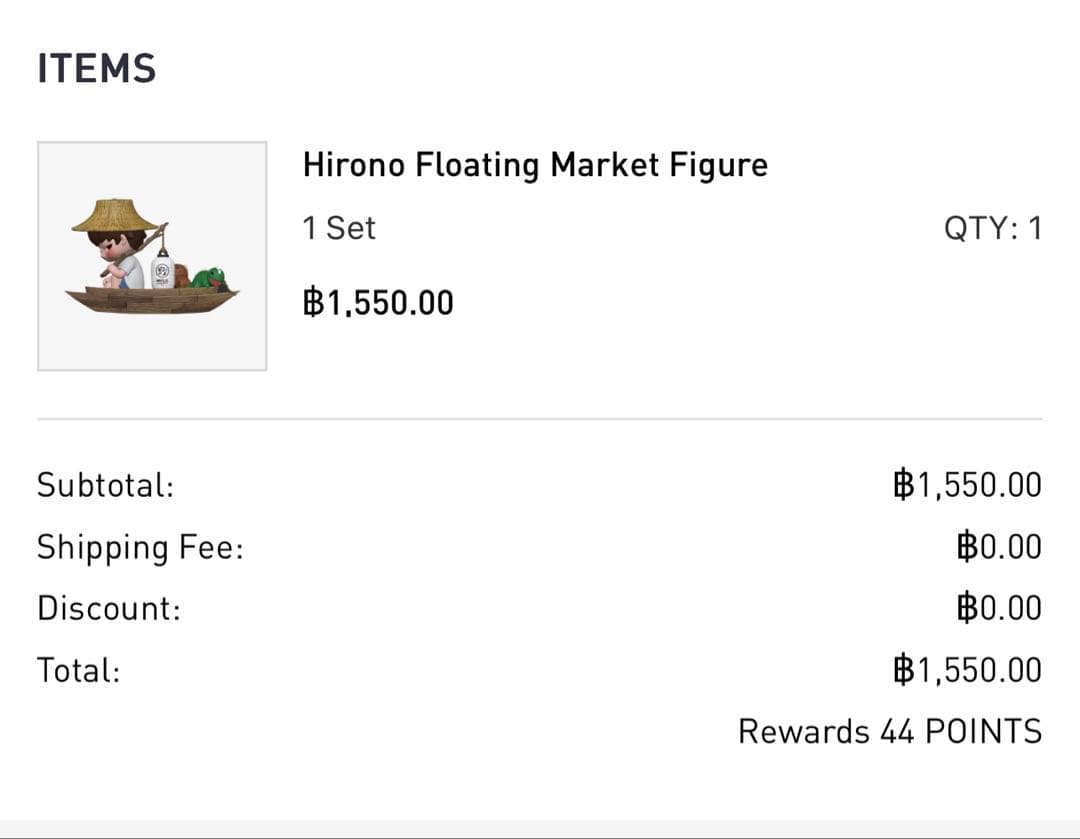1080x839 pixels.
Task: Select the ITEMS section heading
Action: point(97,69)
